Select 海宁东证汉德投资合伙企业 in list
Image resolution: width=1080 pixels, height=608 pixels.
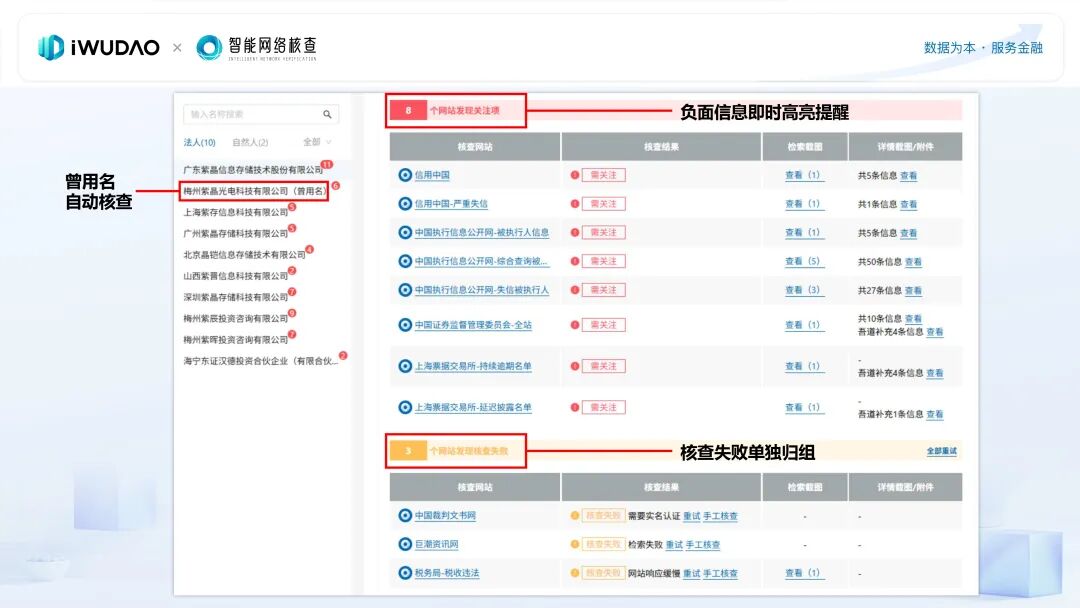pos(261,361)
